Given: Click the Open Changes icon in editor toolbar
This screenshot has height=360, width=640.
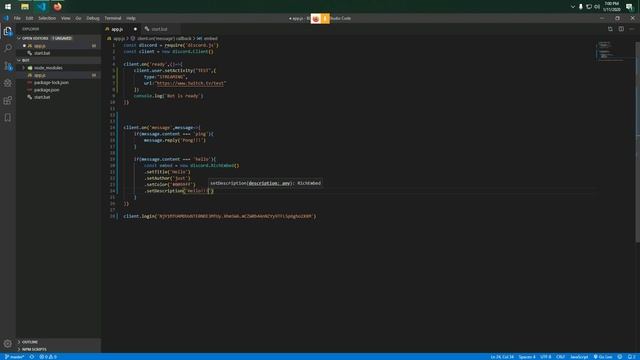Looking at the screenshot, I should coord(610,29).
